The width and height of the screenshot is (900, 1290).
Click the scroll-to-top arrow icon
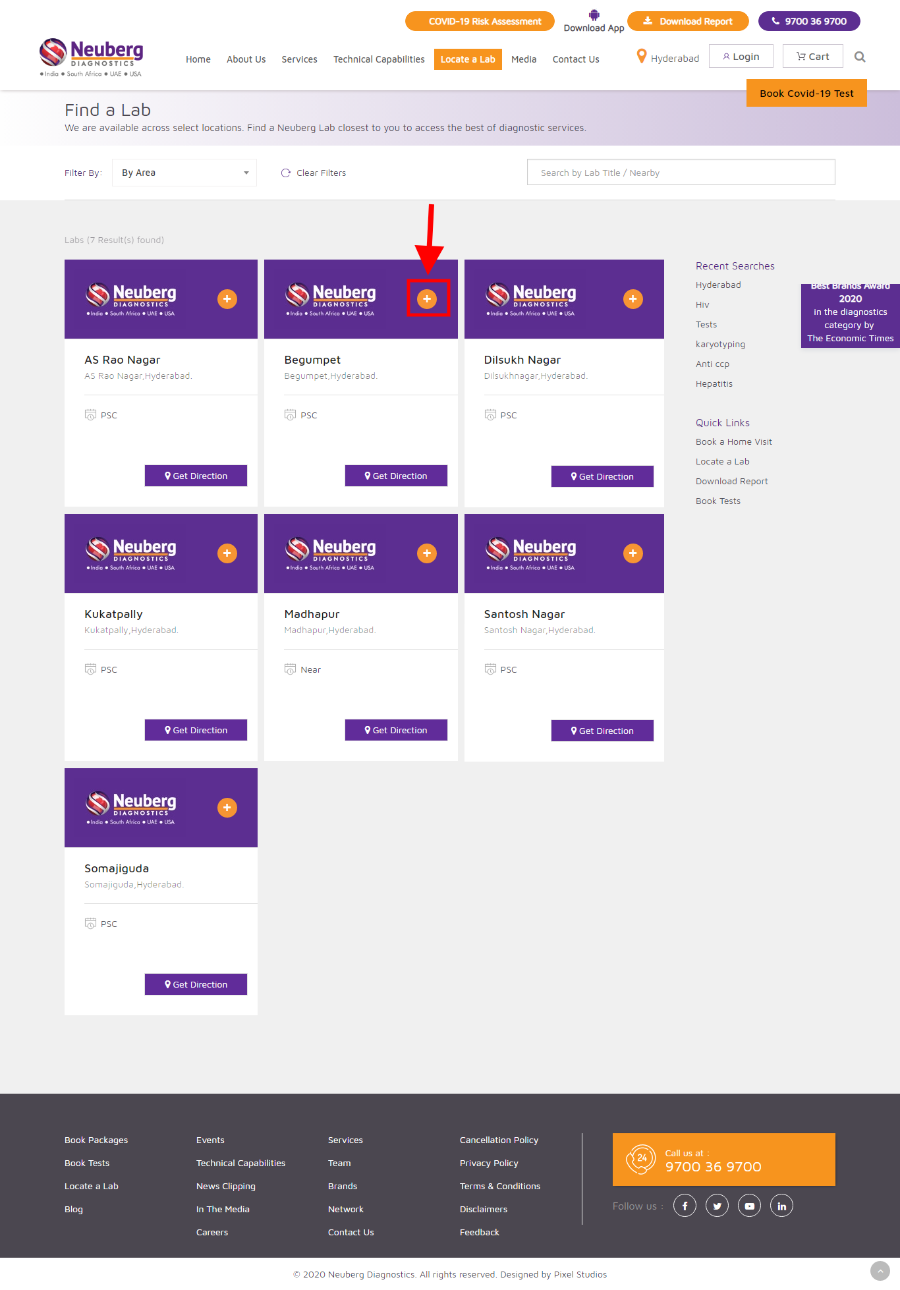tap(880, 1271)
